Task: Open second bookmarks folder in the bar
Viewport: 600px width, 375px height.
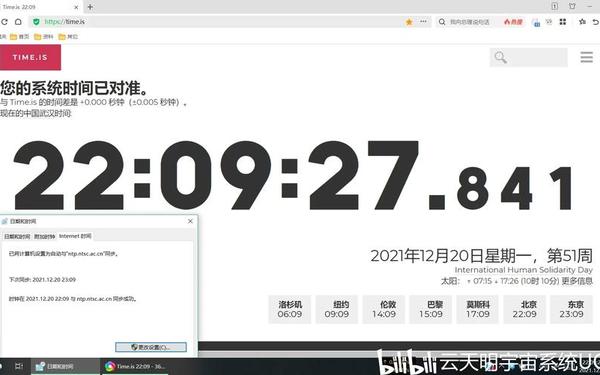Action: coord(44,37)
